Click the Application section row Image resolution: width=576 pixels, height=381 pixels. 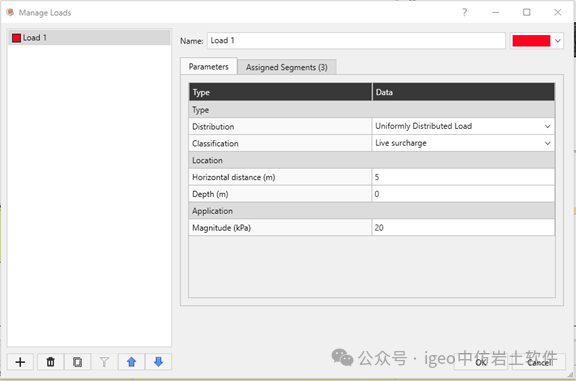(372, 211)
